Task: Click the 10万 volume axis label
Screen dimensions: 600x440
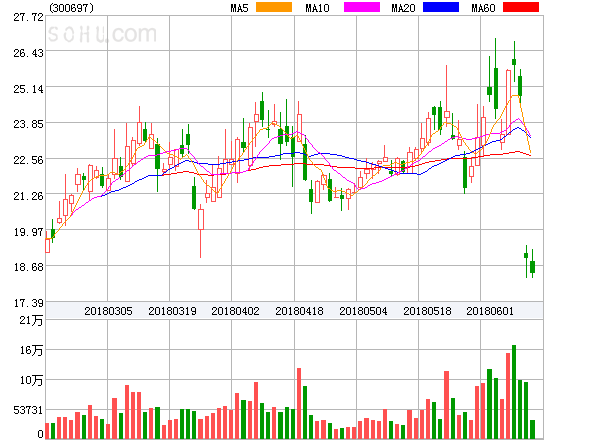Action: [31, 380]
